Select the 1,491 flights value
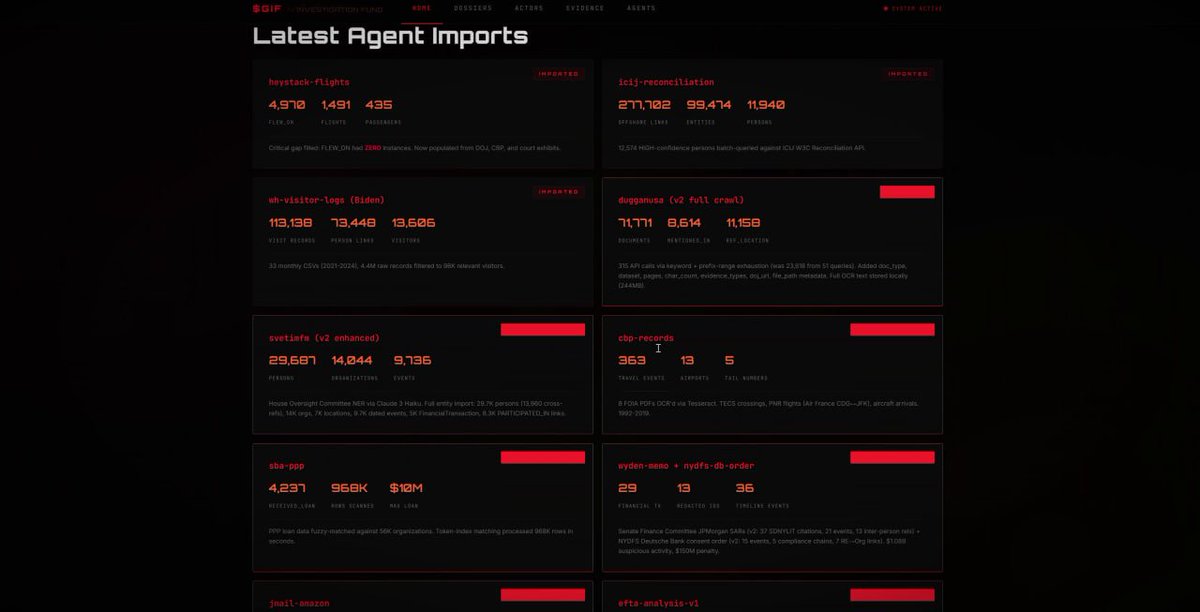1200x612 pixels. [336, 105]
